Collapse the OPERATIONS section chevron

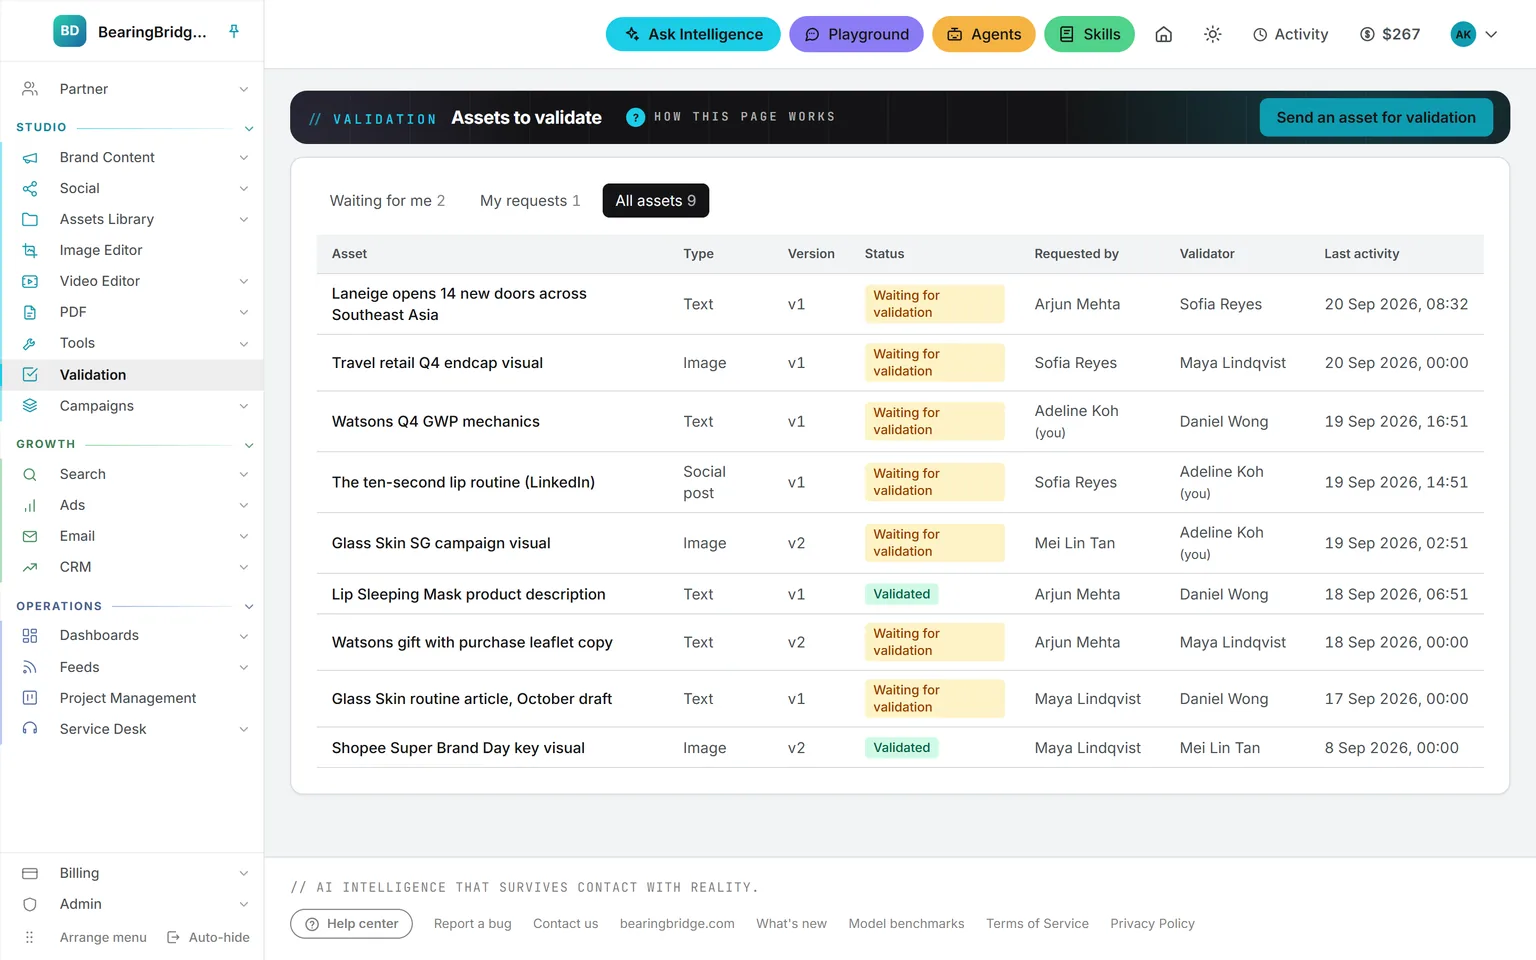249,607
